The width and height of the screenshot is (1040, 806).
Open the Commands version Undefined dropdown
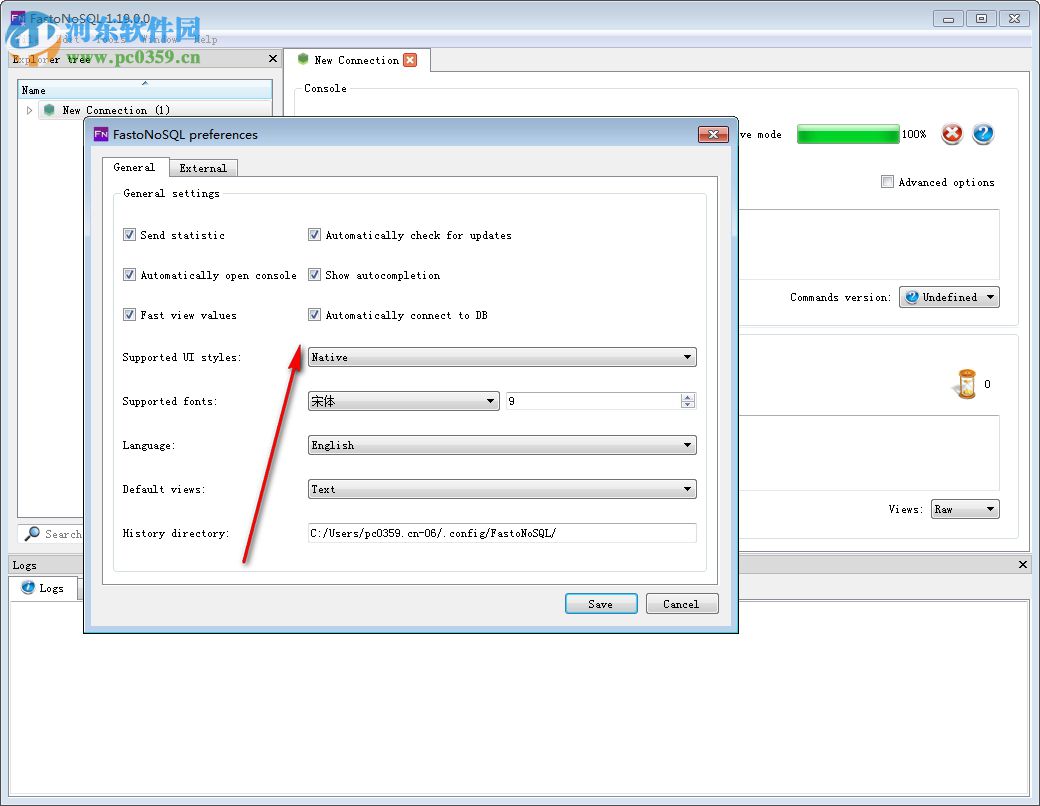click(949, 297)
